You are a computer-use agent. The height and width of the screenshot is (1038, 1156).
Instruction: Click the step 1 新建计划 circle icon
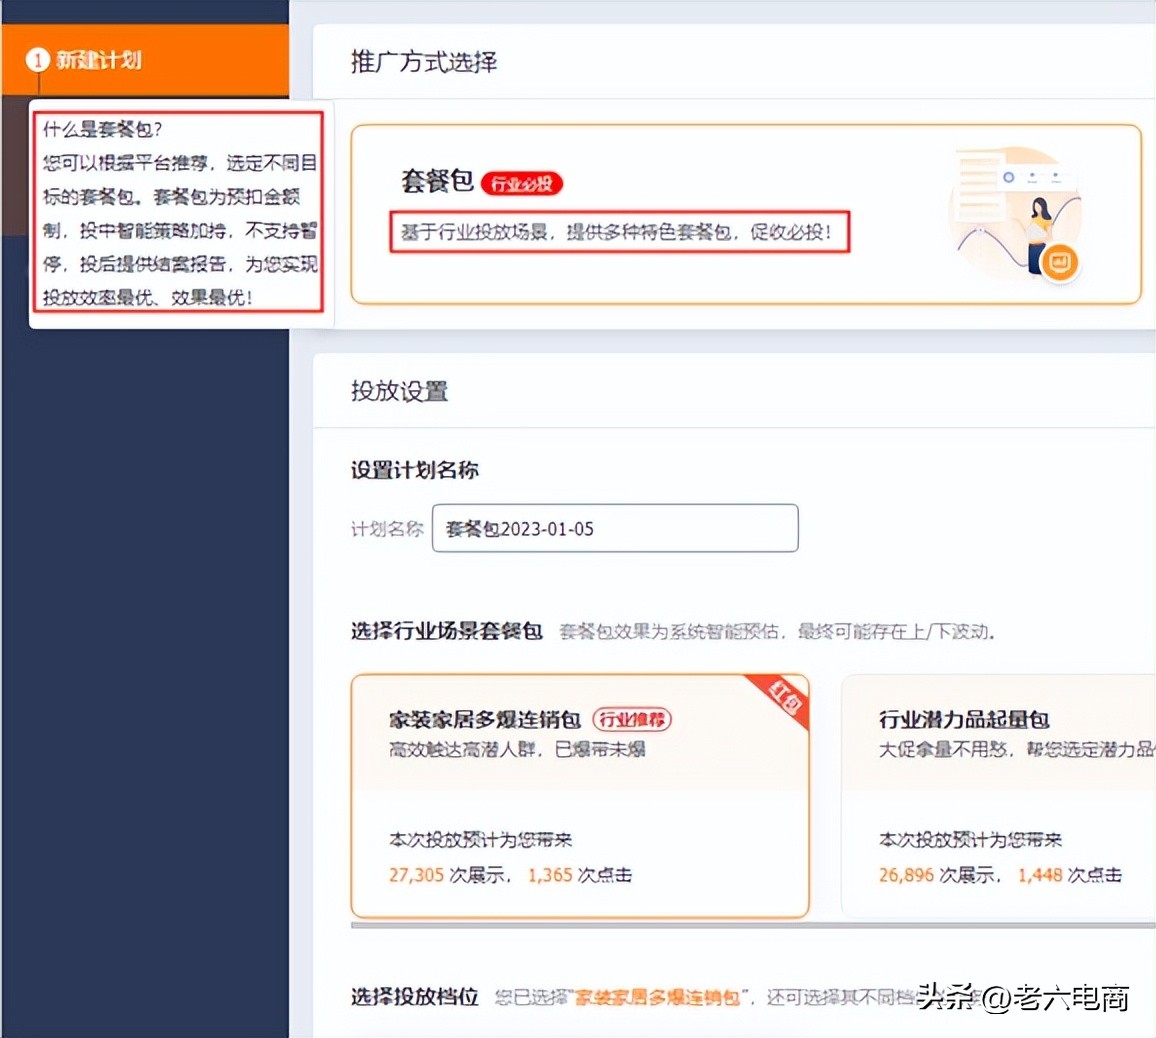click(x=39, y=60)
